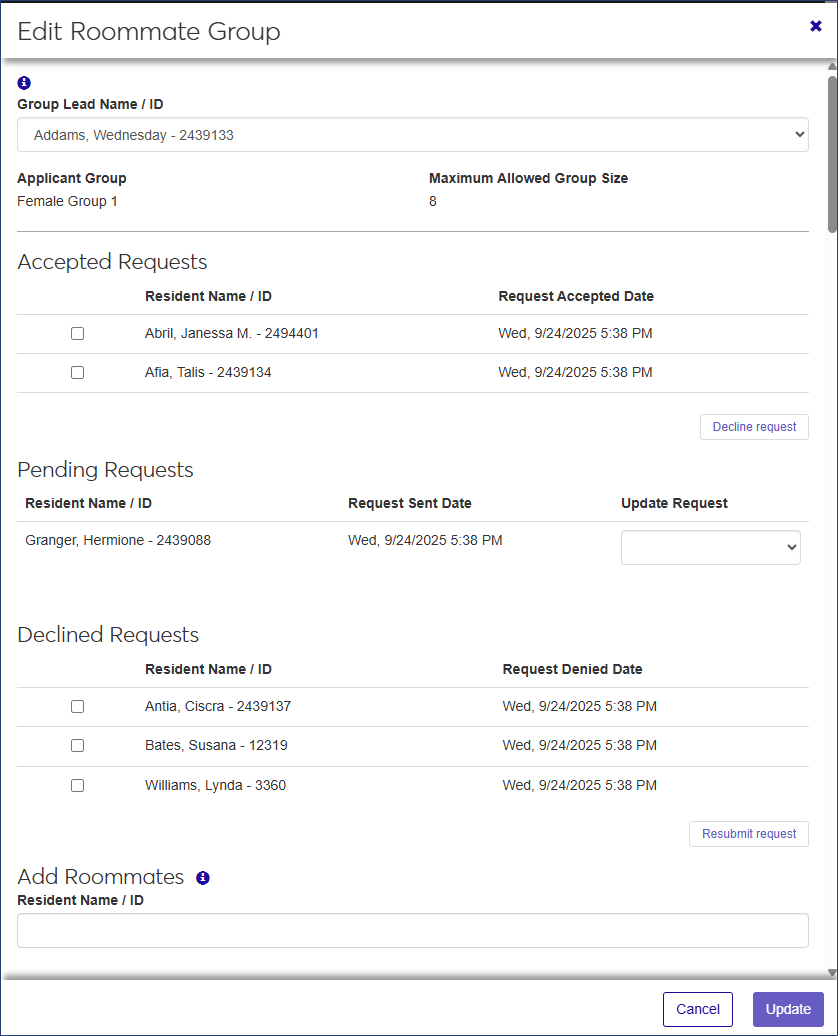Tick the Antia, Ciscra checkbox
This screenshot has height=1036, width=838.
77,707
